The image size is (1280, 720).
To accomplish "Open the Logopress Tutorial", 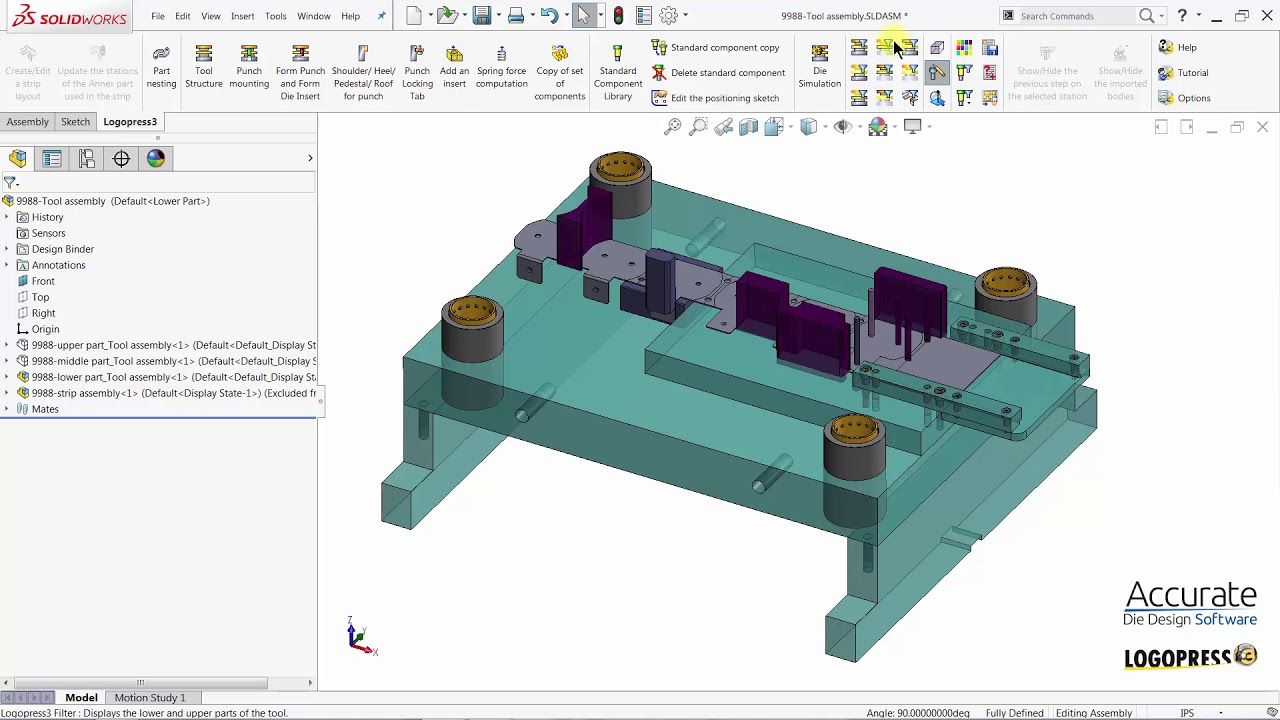I will pos(1183,72).
